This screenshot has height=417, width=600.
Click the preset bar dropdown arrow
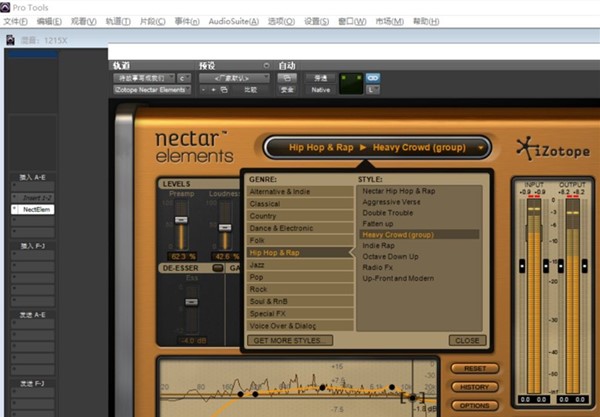(481, 147)
